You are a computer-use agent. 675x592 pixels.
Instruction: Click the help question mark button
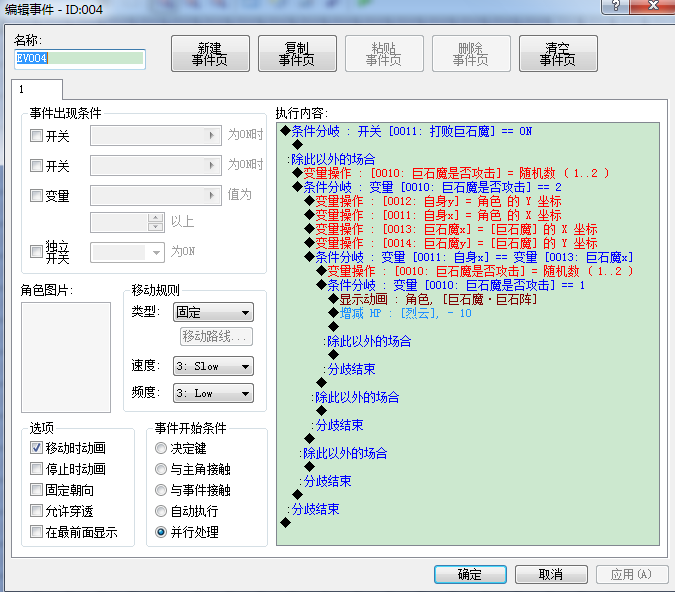tap(616, 6)
